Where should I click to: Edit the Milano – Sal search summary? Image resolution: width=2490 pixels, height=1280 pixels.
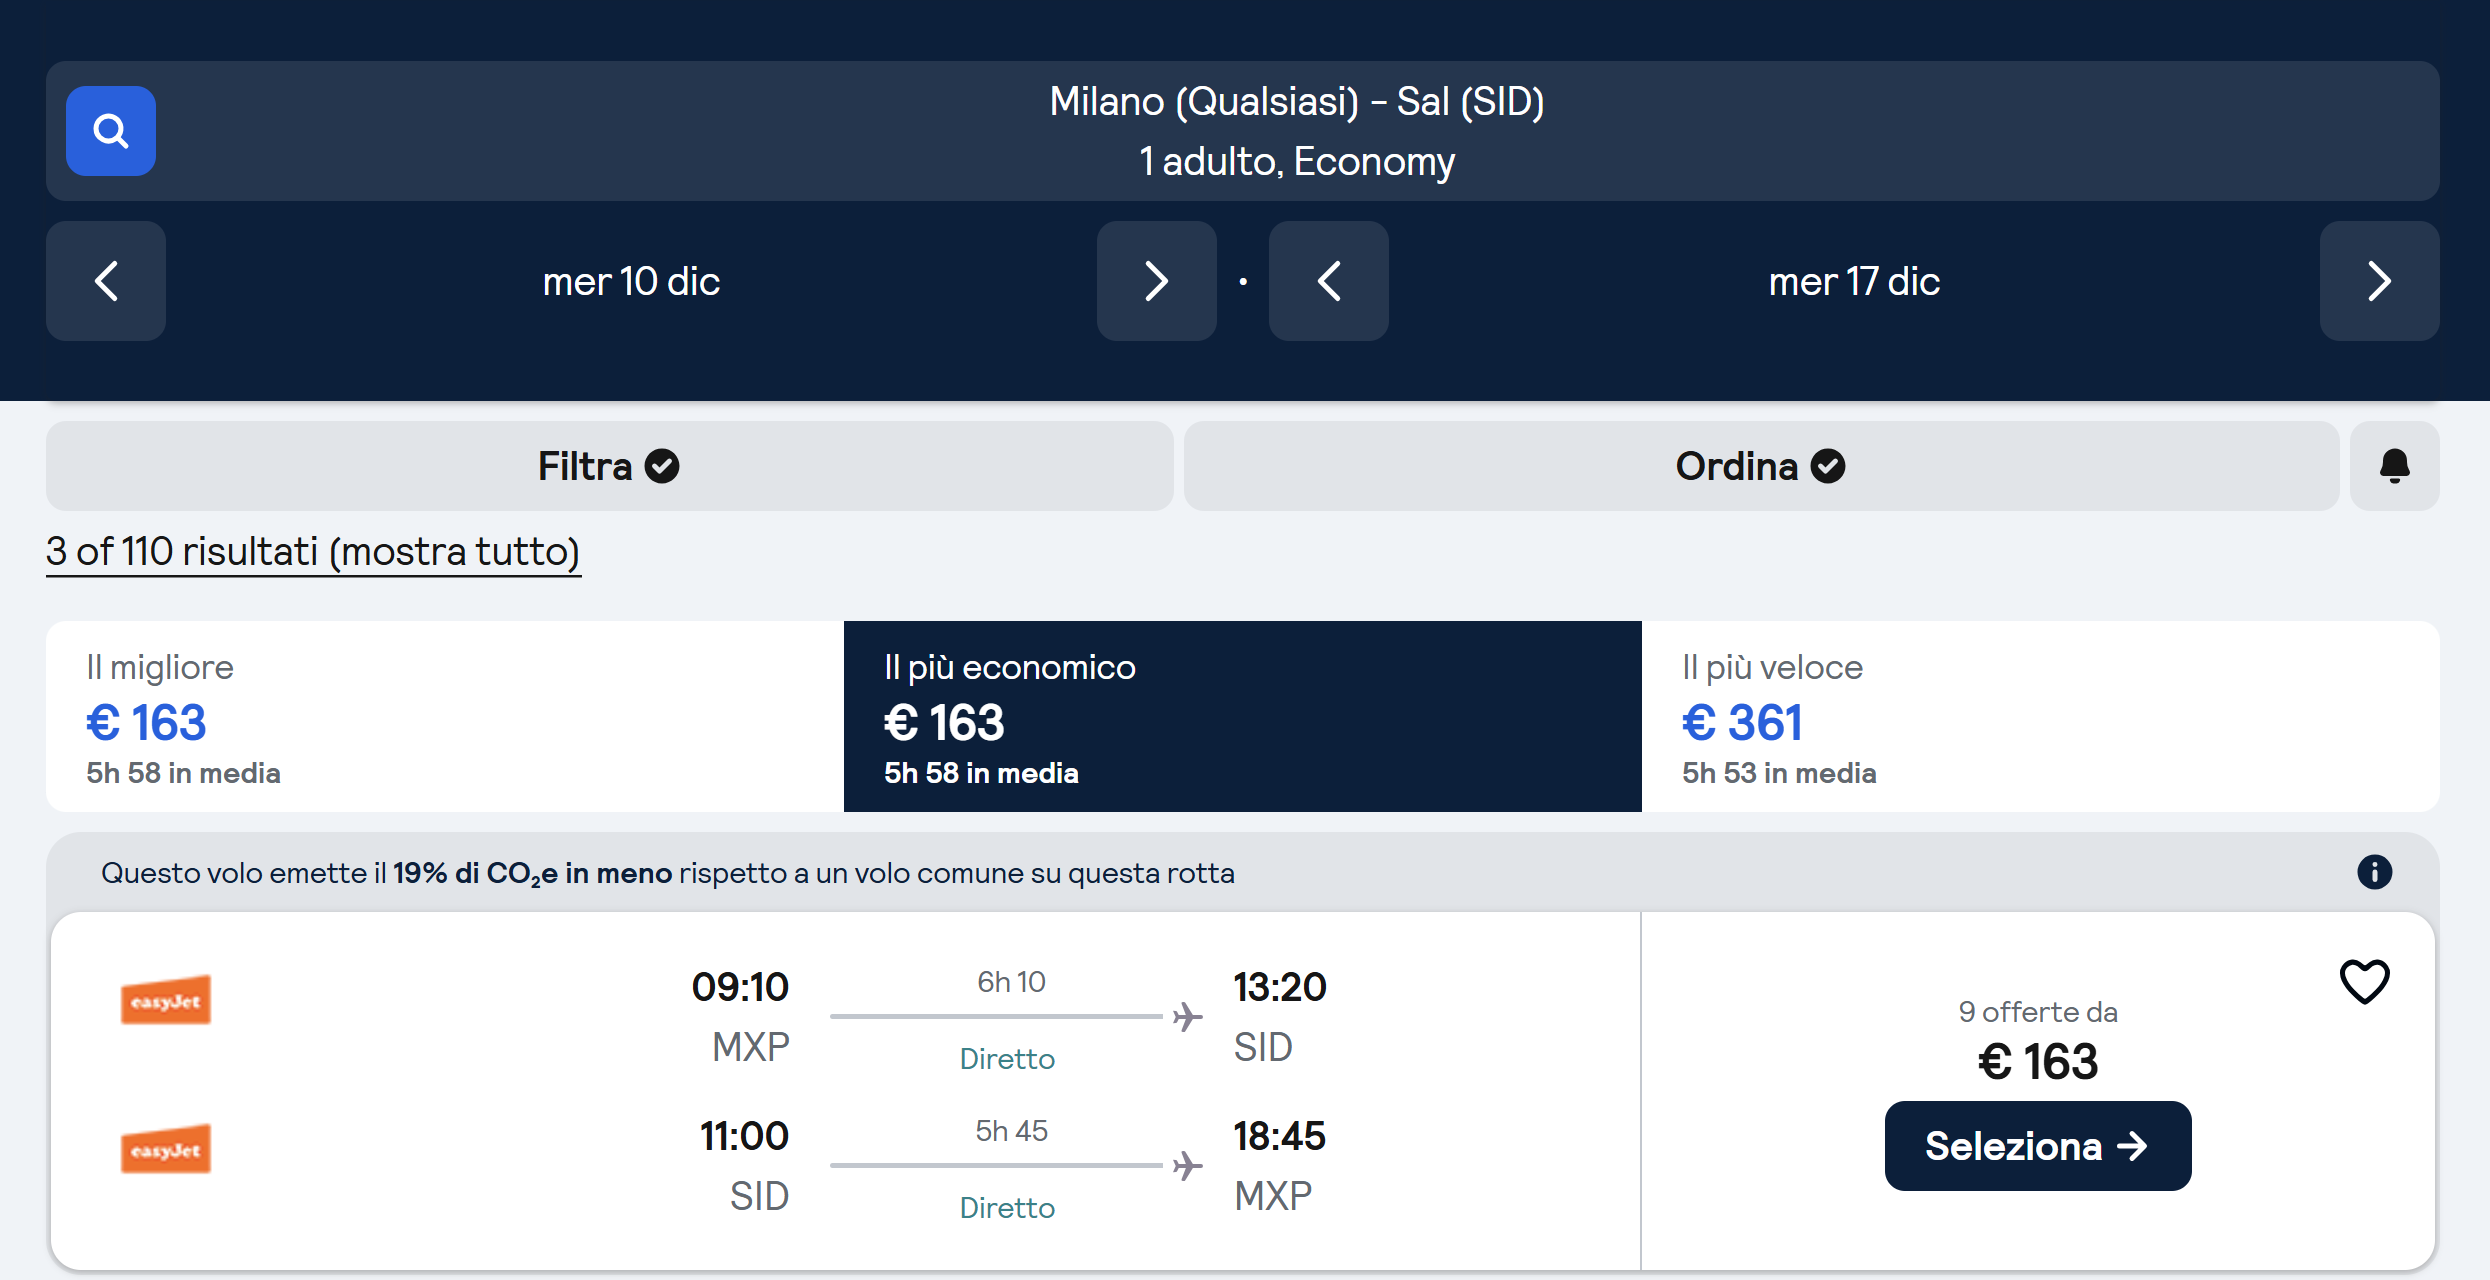pos(1296,131)
